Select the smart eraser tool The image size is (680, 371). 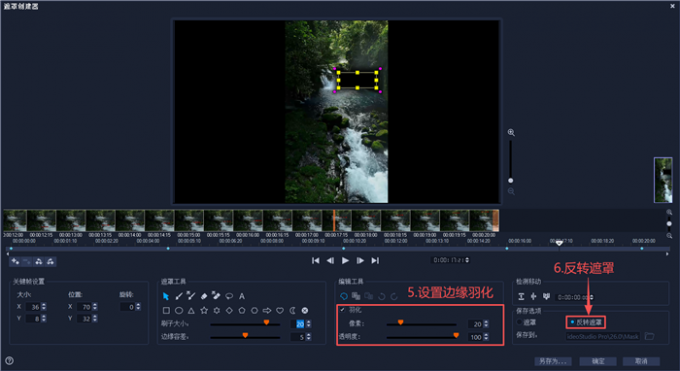pyautogui.click(x=216, y=296)
